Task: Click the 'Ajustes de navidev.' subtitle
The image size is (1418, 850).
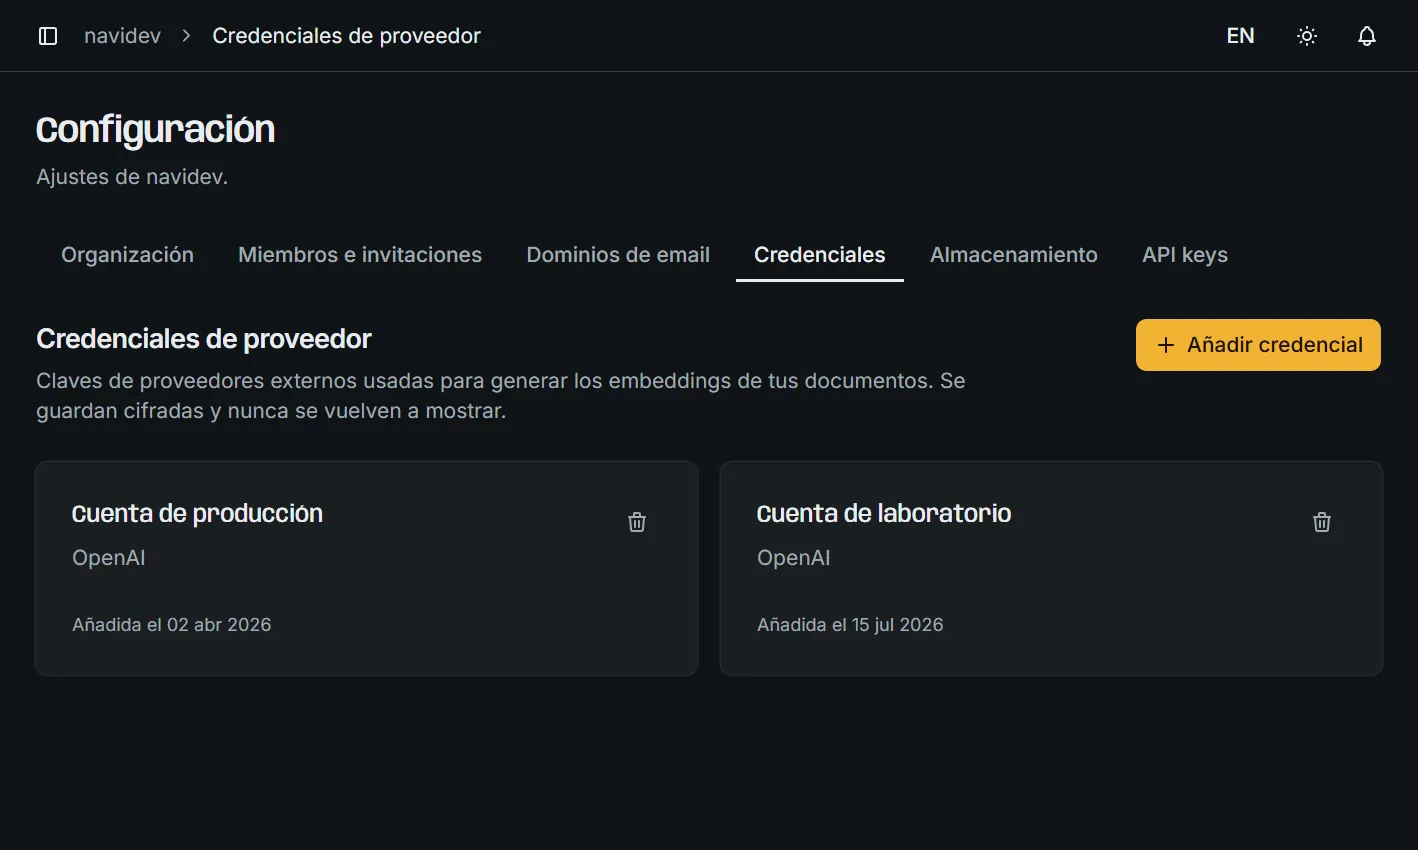Action: click(132, 177)
